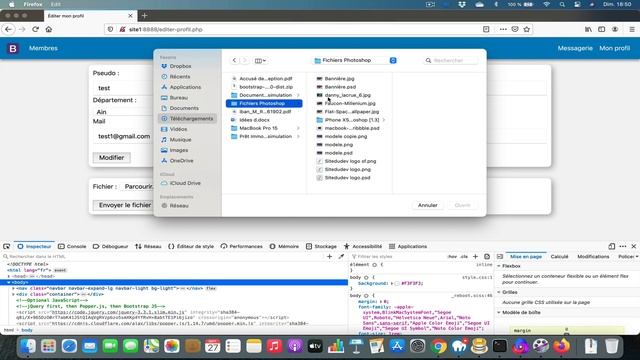Open Firefox home page

point(49,29)
